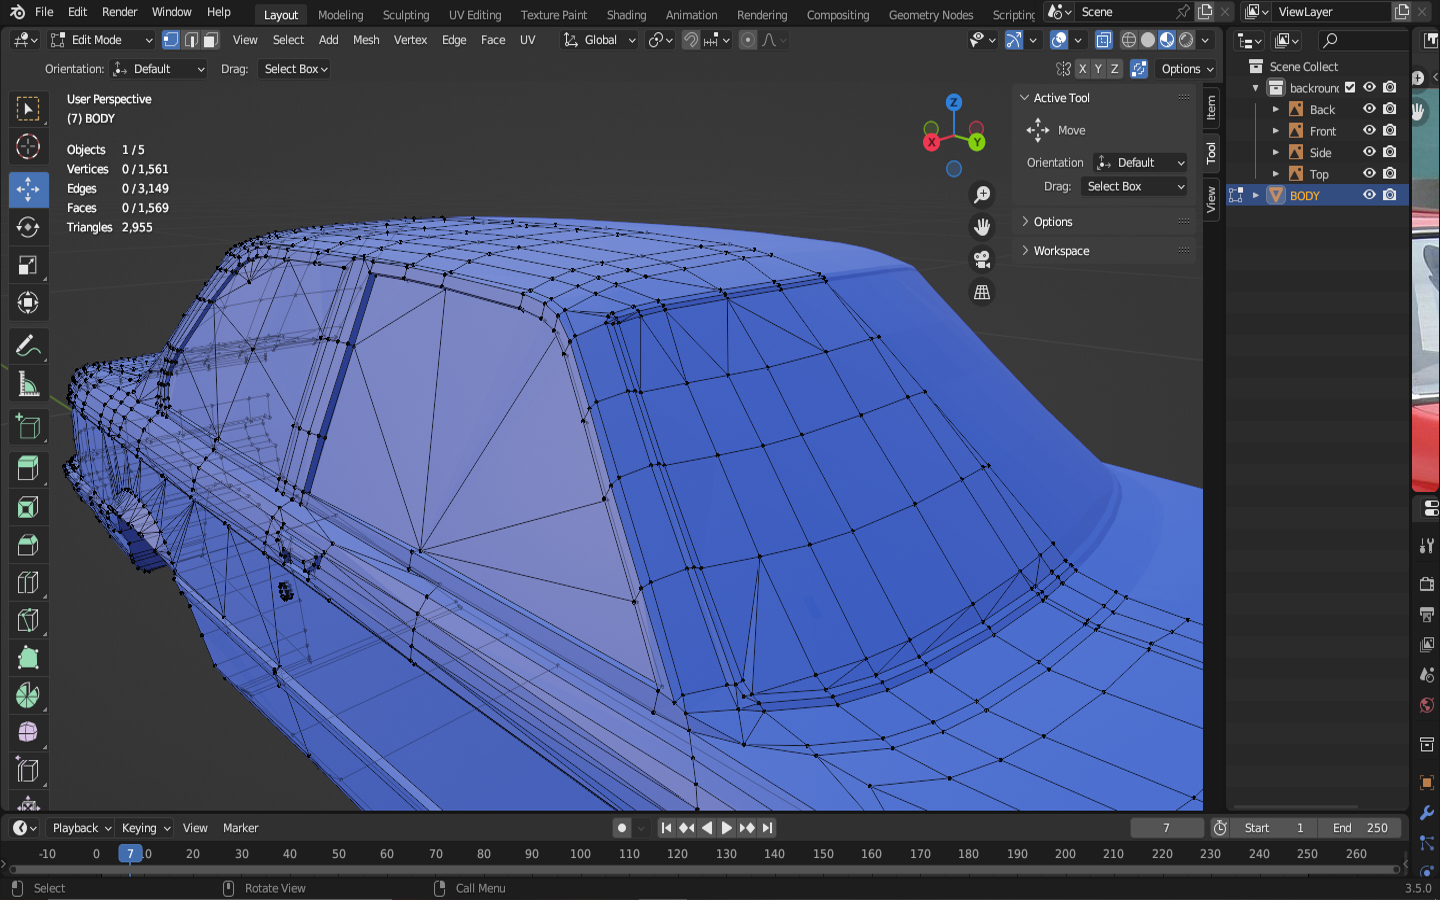Switch to face select mode
This screenshot has width=1440, height=900.
tap(210, 40)
